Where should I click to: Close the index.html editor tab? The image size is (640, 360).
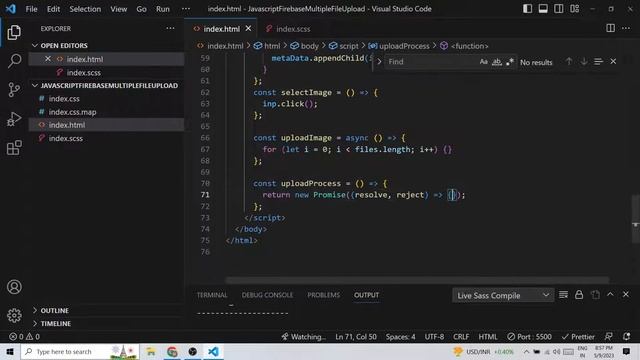click(248, 29)
